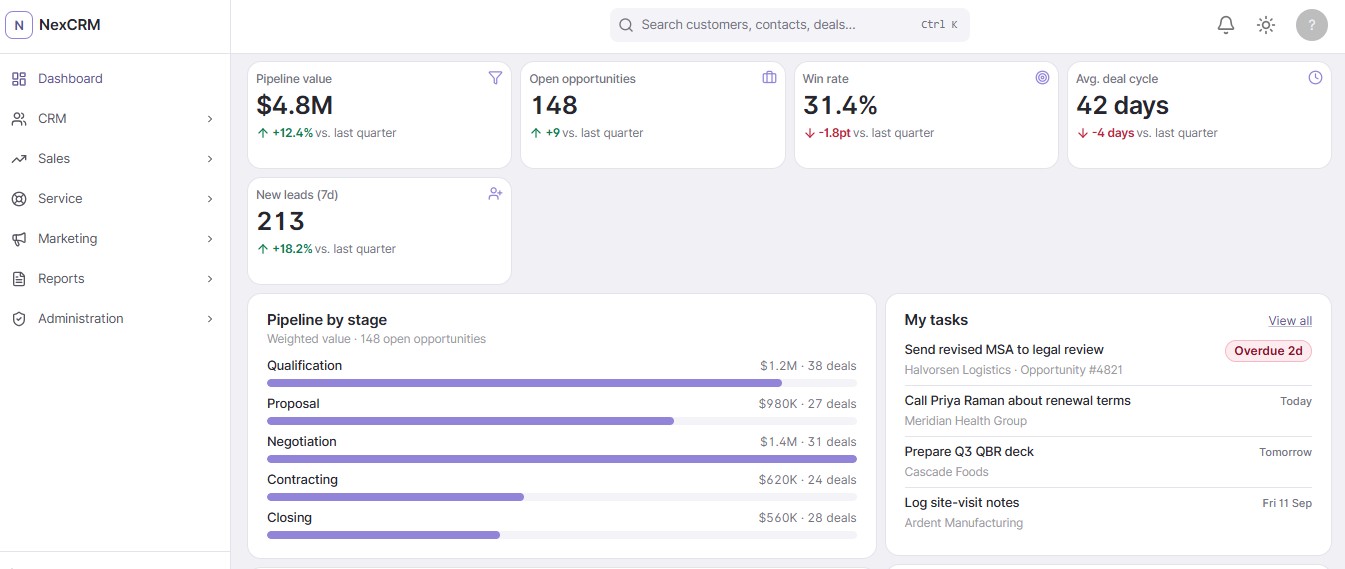The width and height of the screenshot is (1345, 569).
Task: Click the target icon on Win rate card
Action: click(x=1042, y=78)
